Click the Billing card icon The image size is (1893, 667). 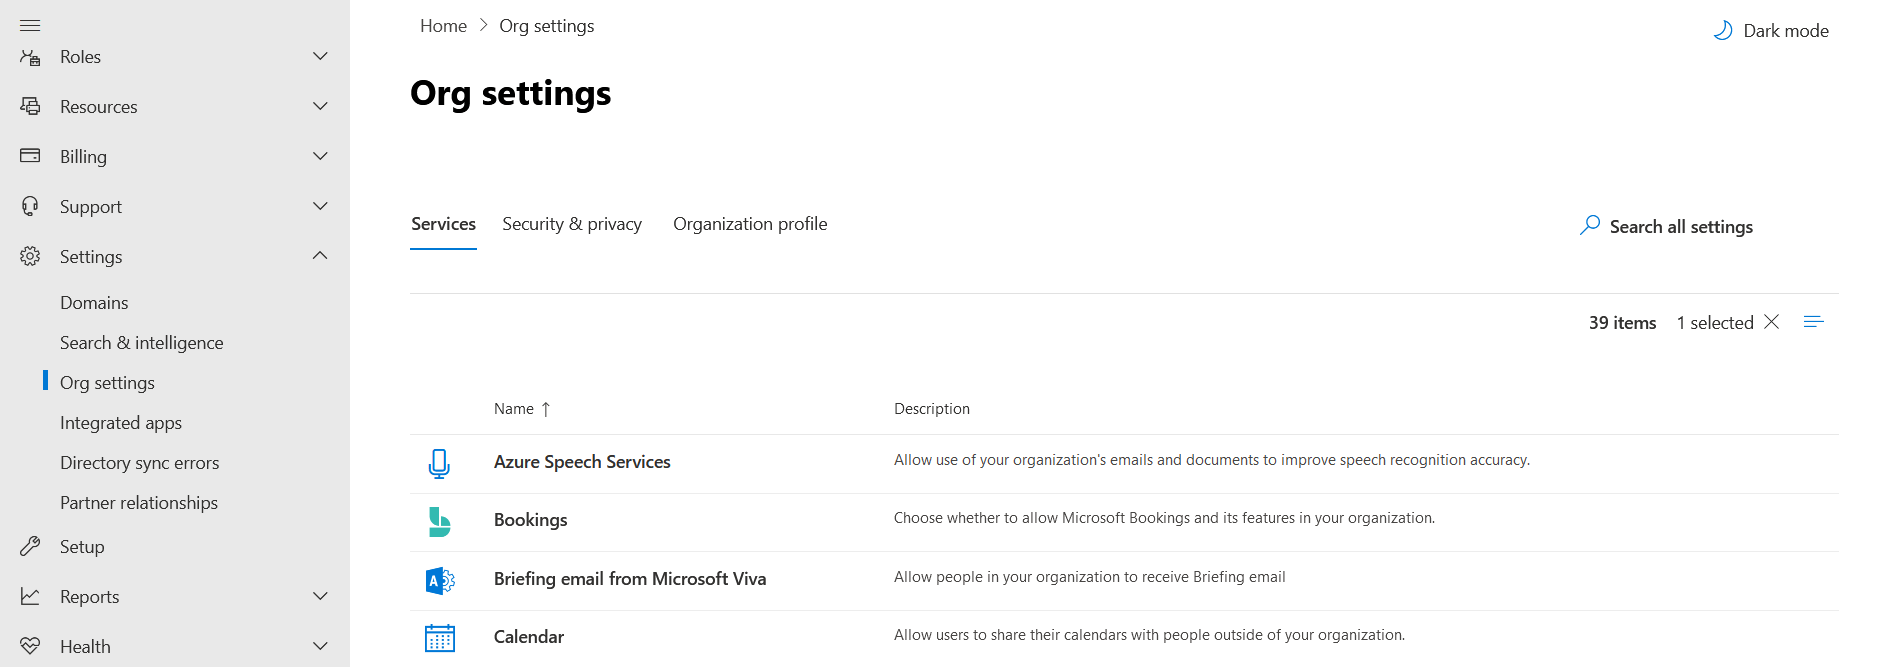coord(30,156)
